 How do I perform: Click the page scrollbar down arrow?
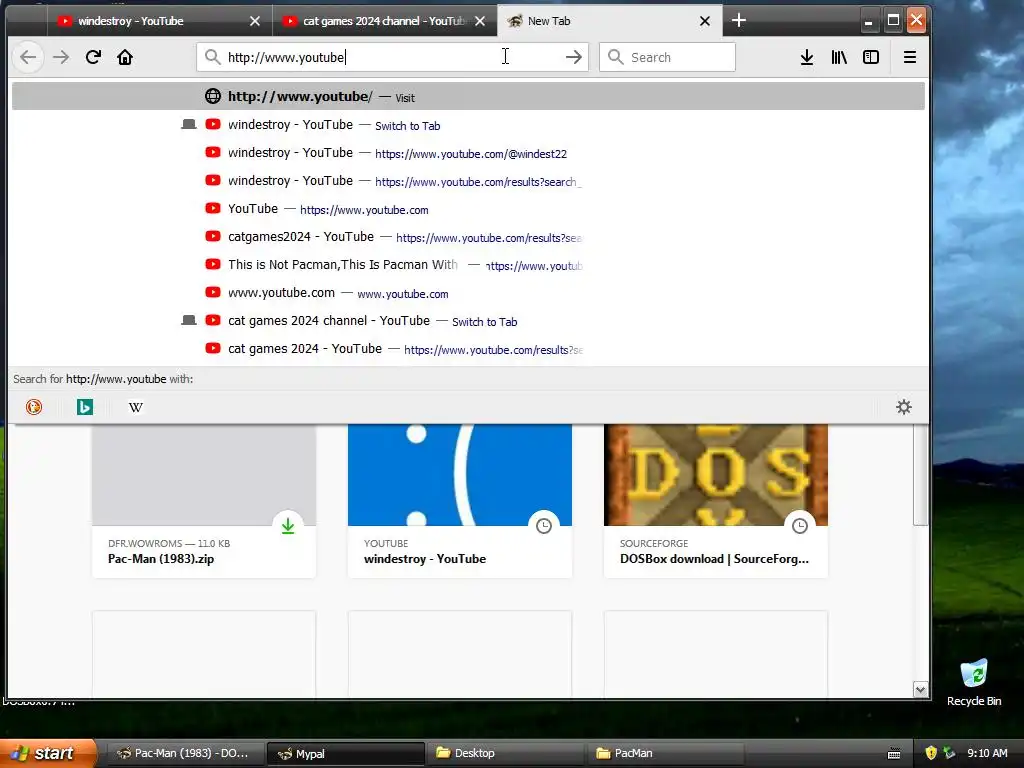920,690
